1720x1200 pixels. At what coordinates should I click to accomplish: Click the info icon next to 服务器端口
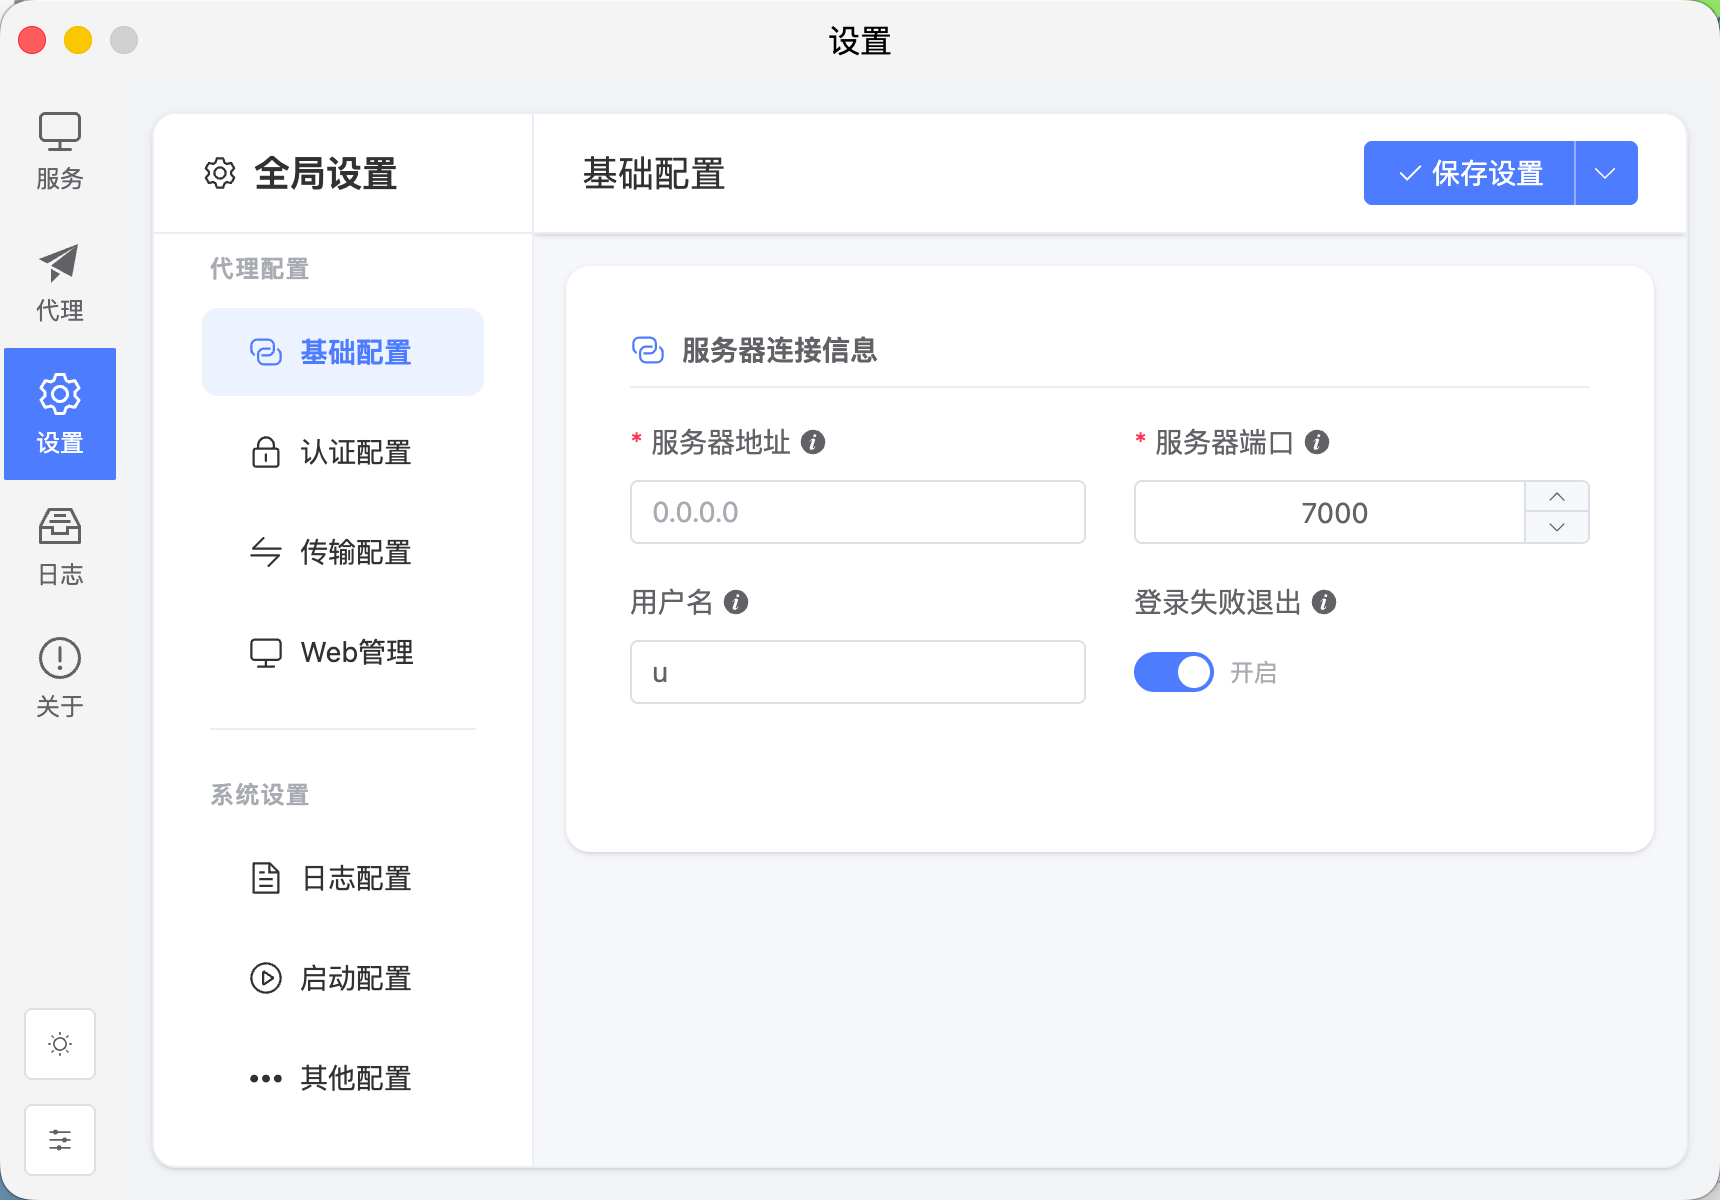coord(1319,441)
